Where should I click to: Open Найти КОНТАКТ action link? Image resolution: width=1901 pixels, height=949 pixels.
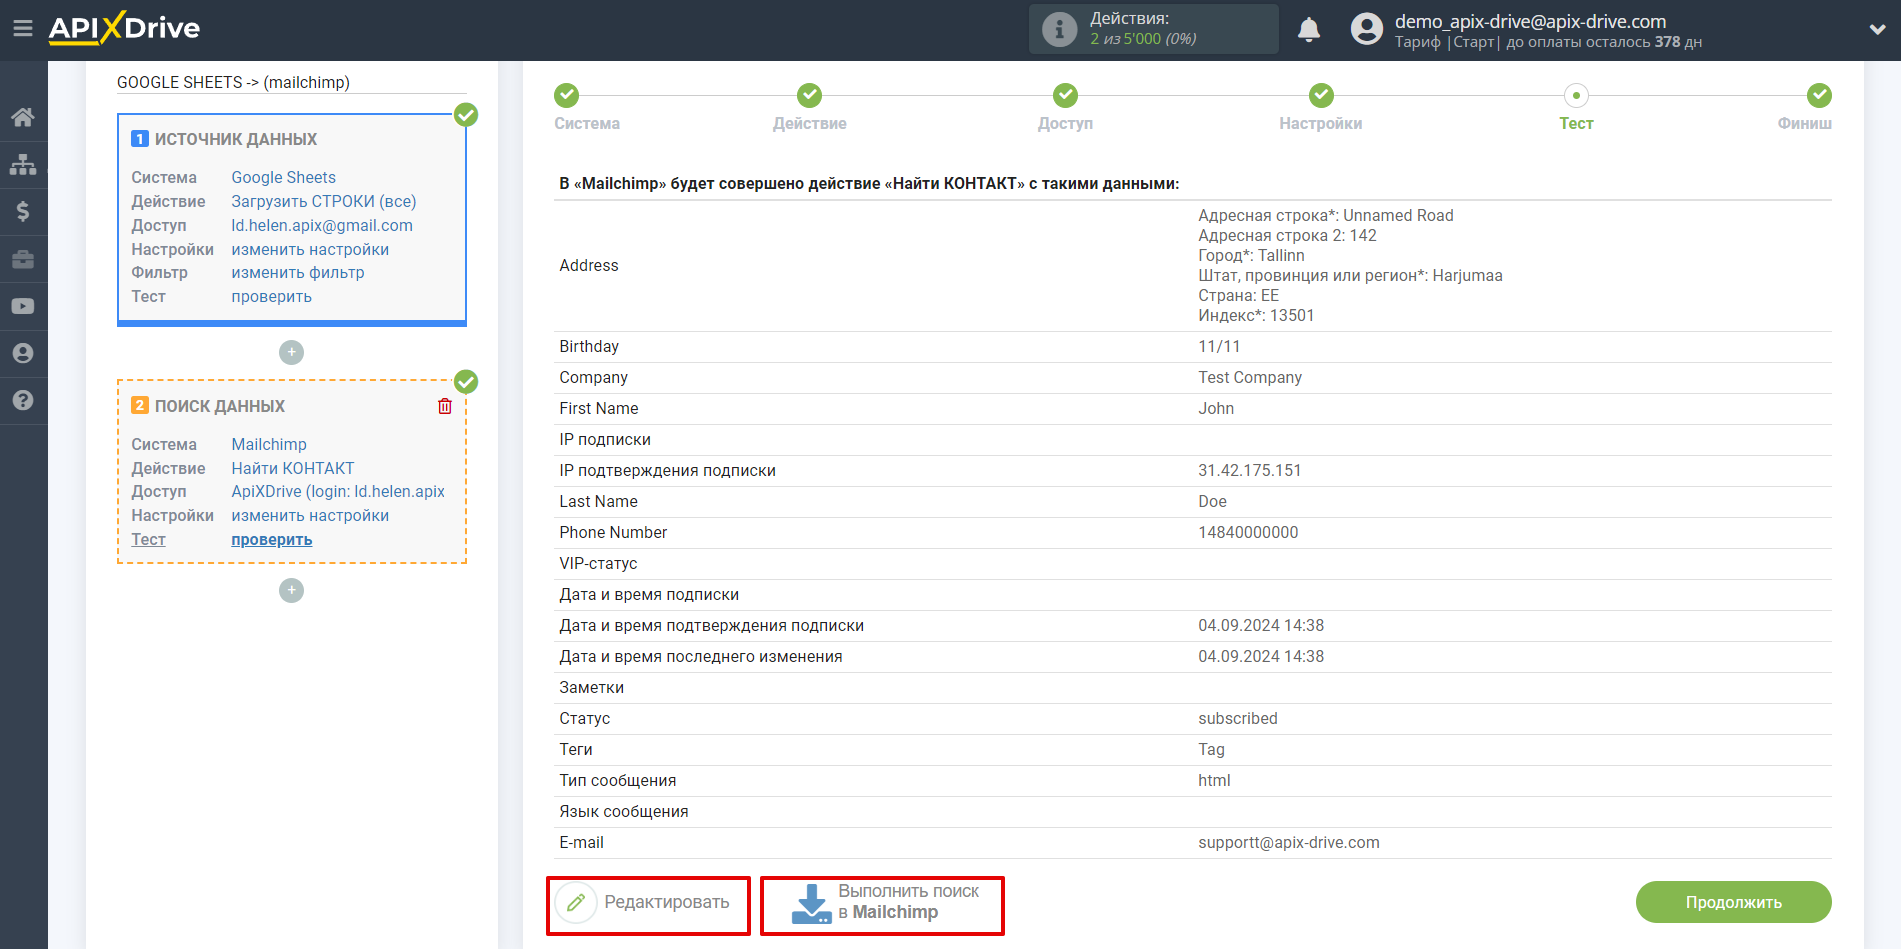(293, 468)
